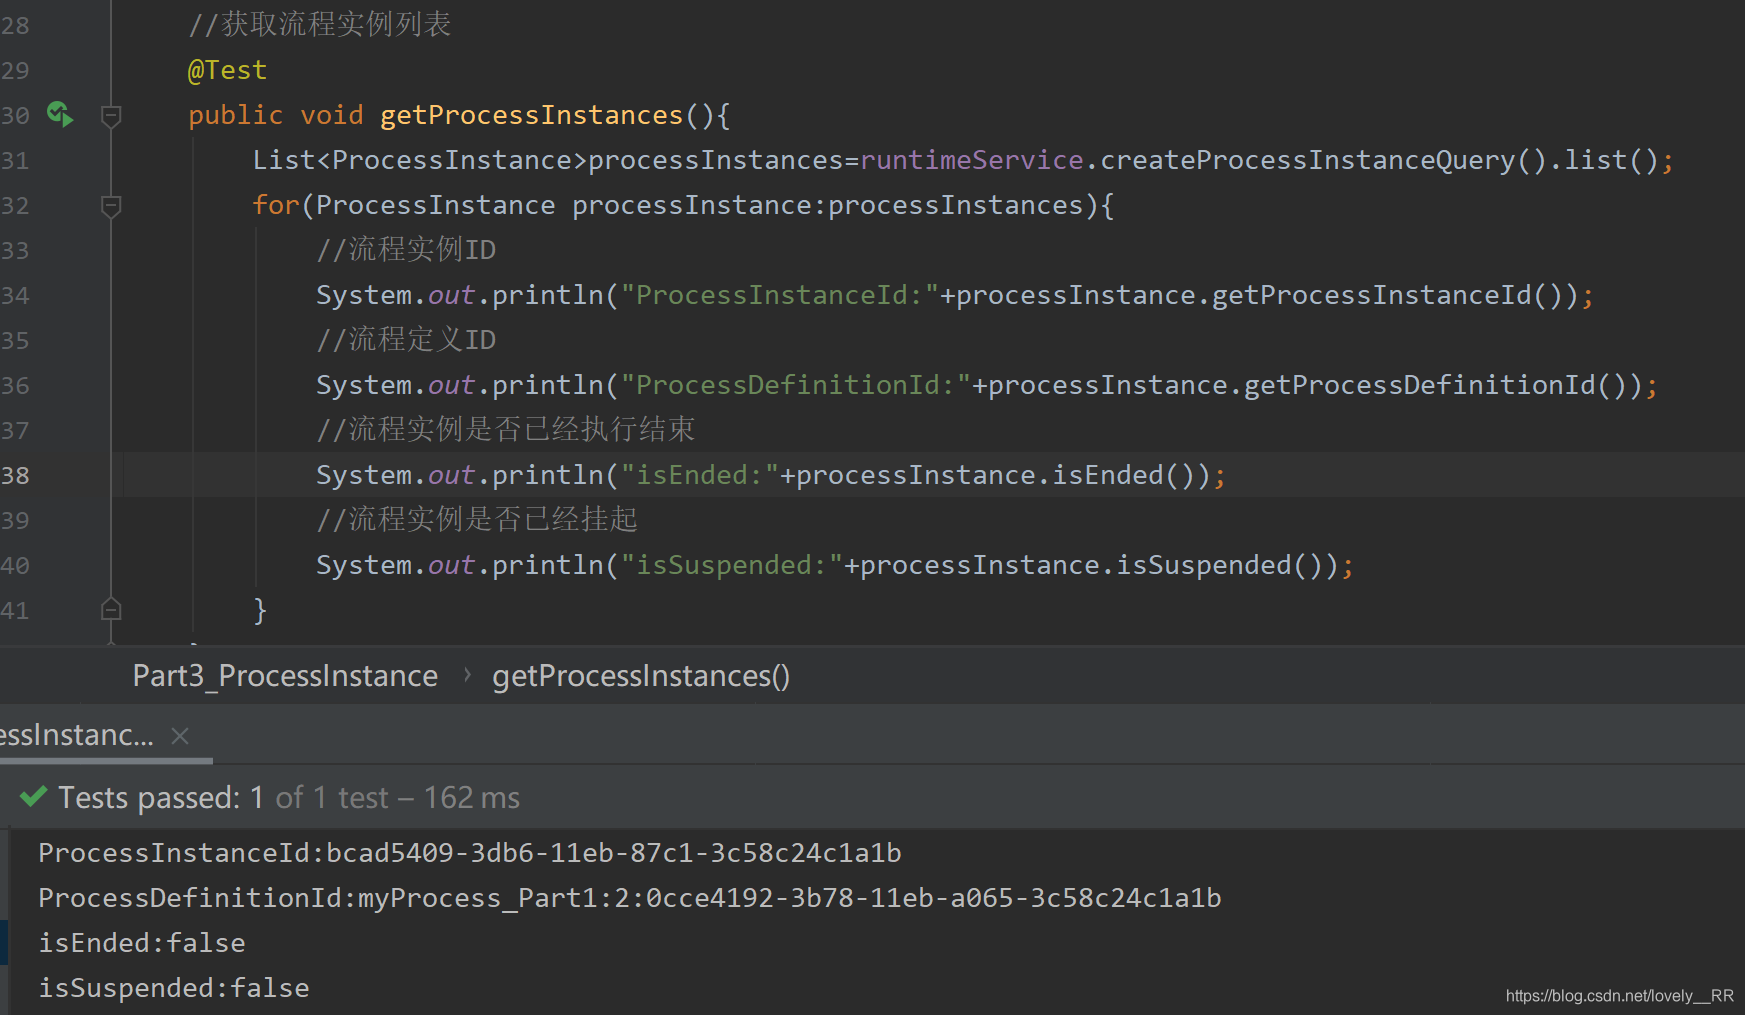
Task: Click the Part3_ProcessInstance breadcrumb
Action: tap(285, 676)
